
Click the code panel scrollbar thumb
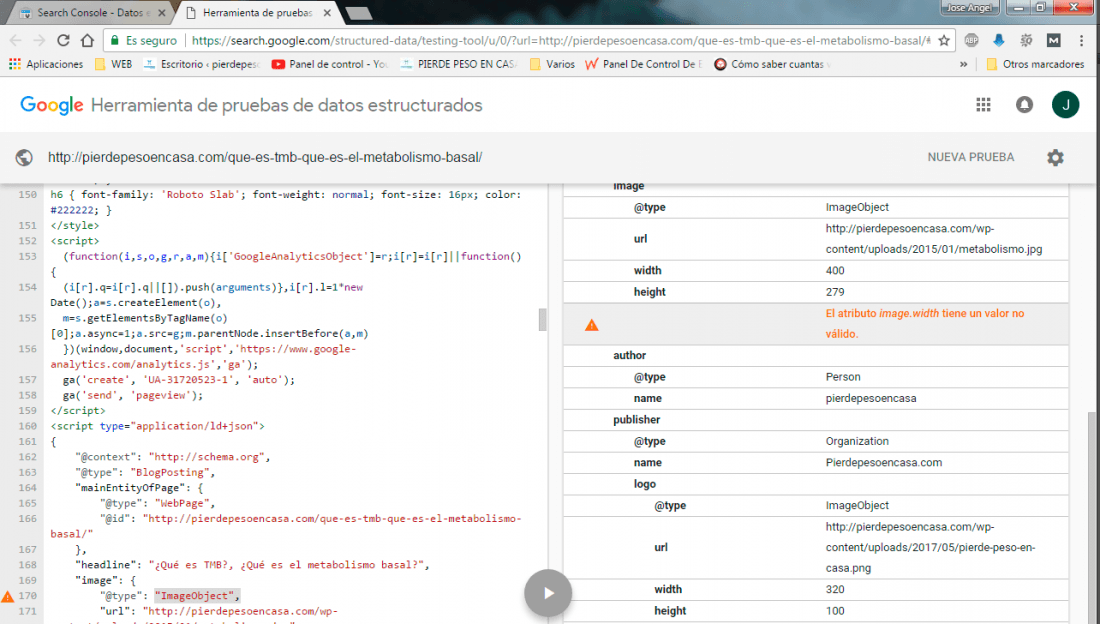542,319
